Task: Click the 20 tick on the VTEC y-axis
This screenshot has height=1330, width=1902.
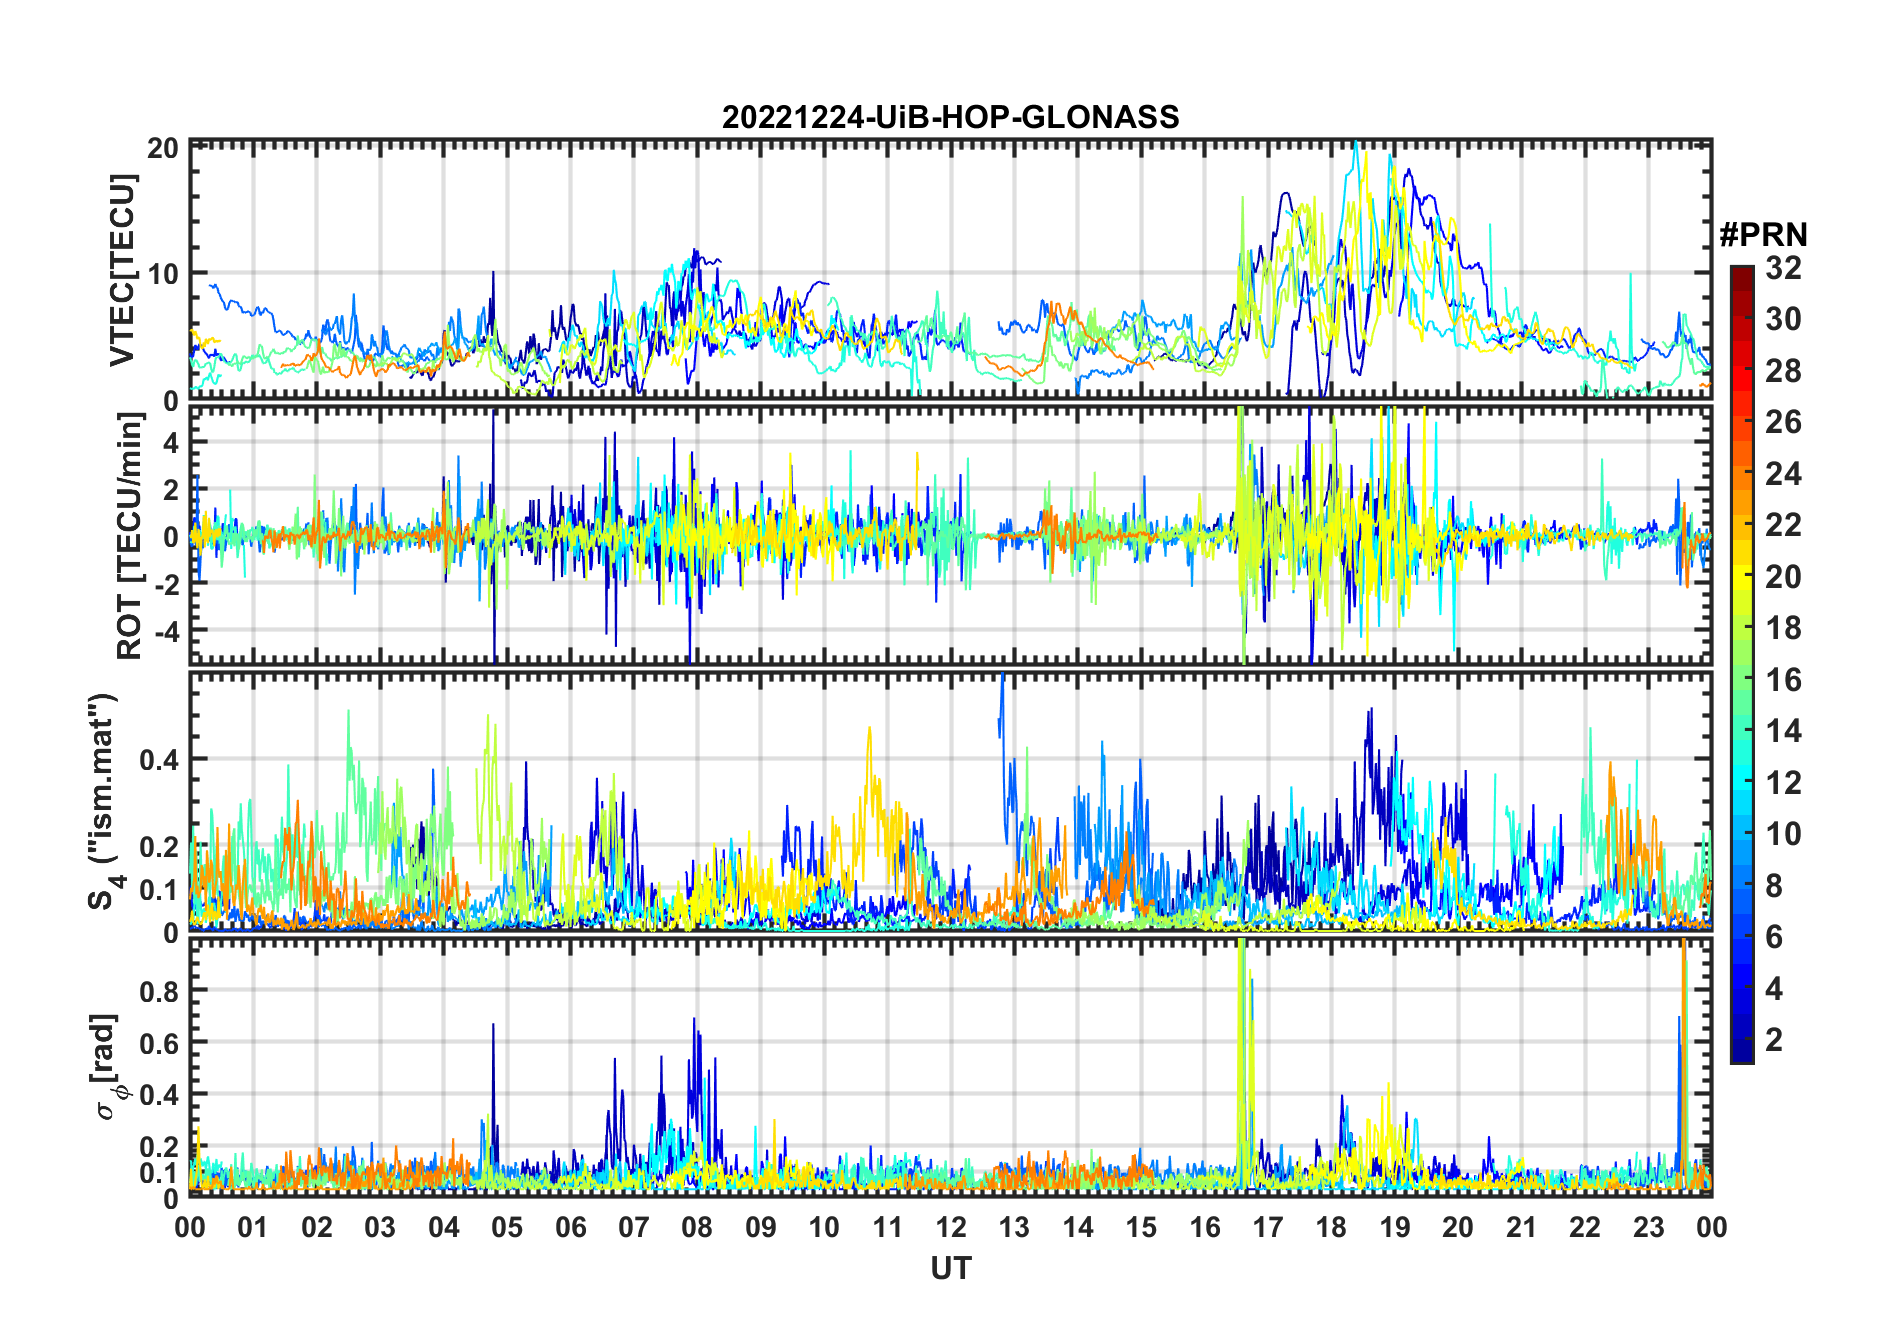Action: pyautogui.click(x=164, y=148)
